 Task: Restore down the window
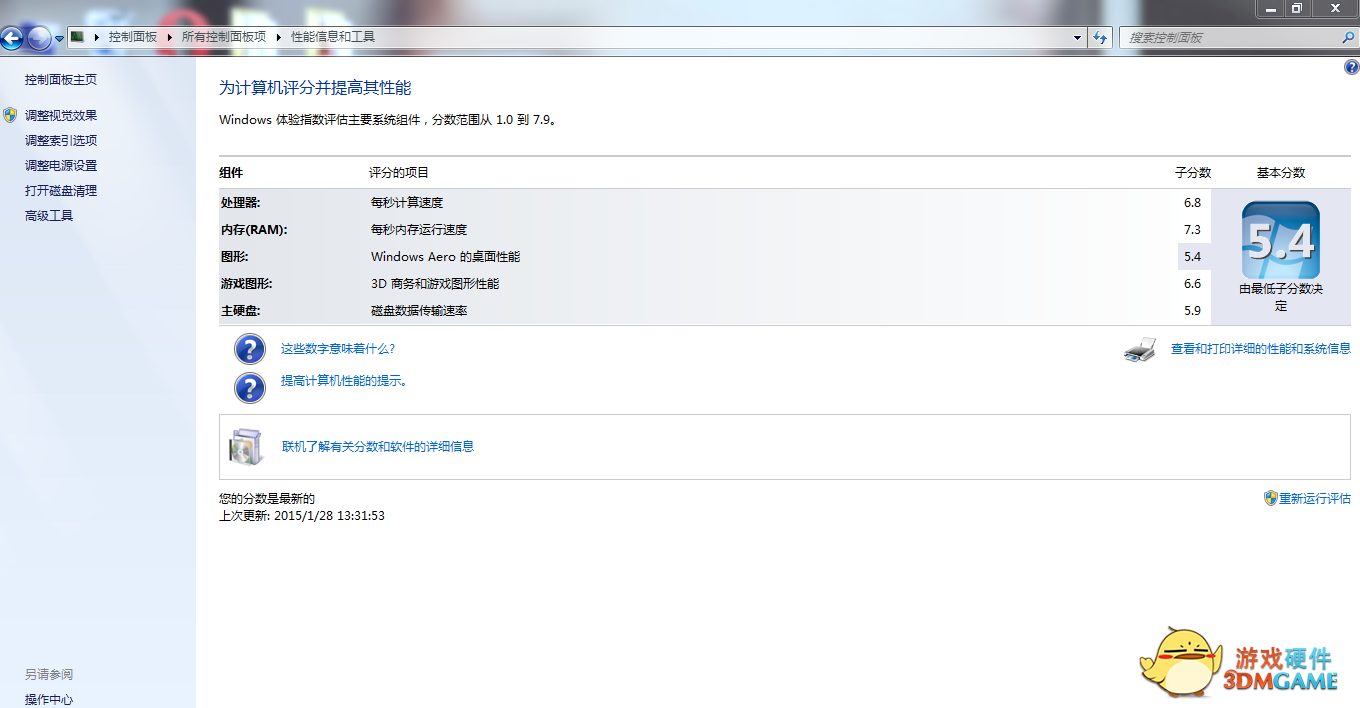(1297, 8)
